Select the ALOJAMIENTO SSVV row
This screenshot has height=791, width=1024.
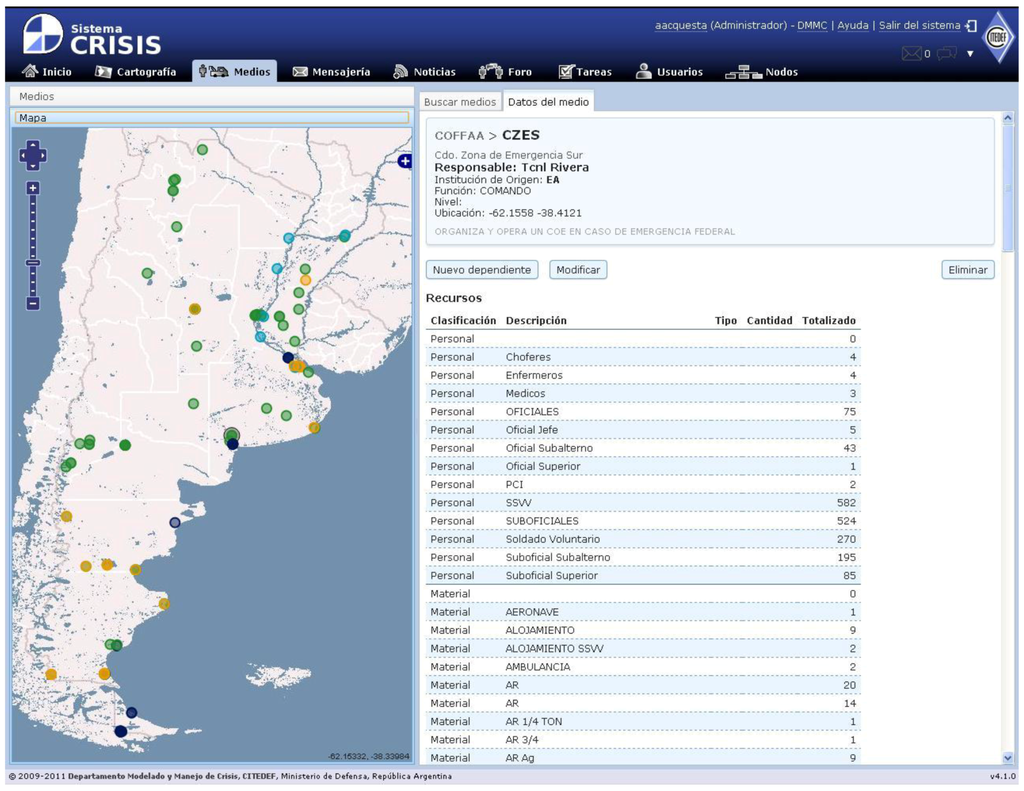click(x=643, y=649)
